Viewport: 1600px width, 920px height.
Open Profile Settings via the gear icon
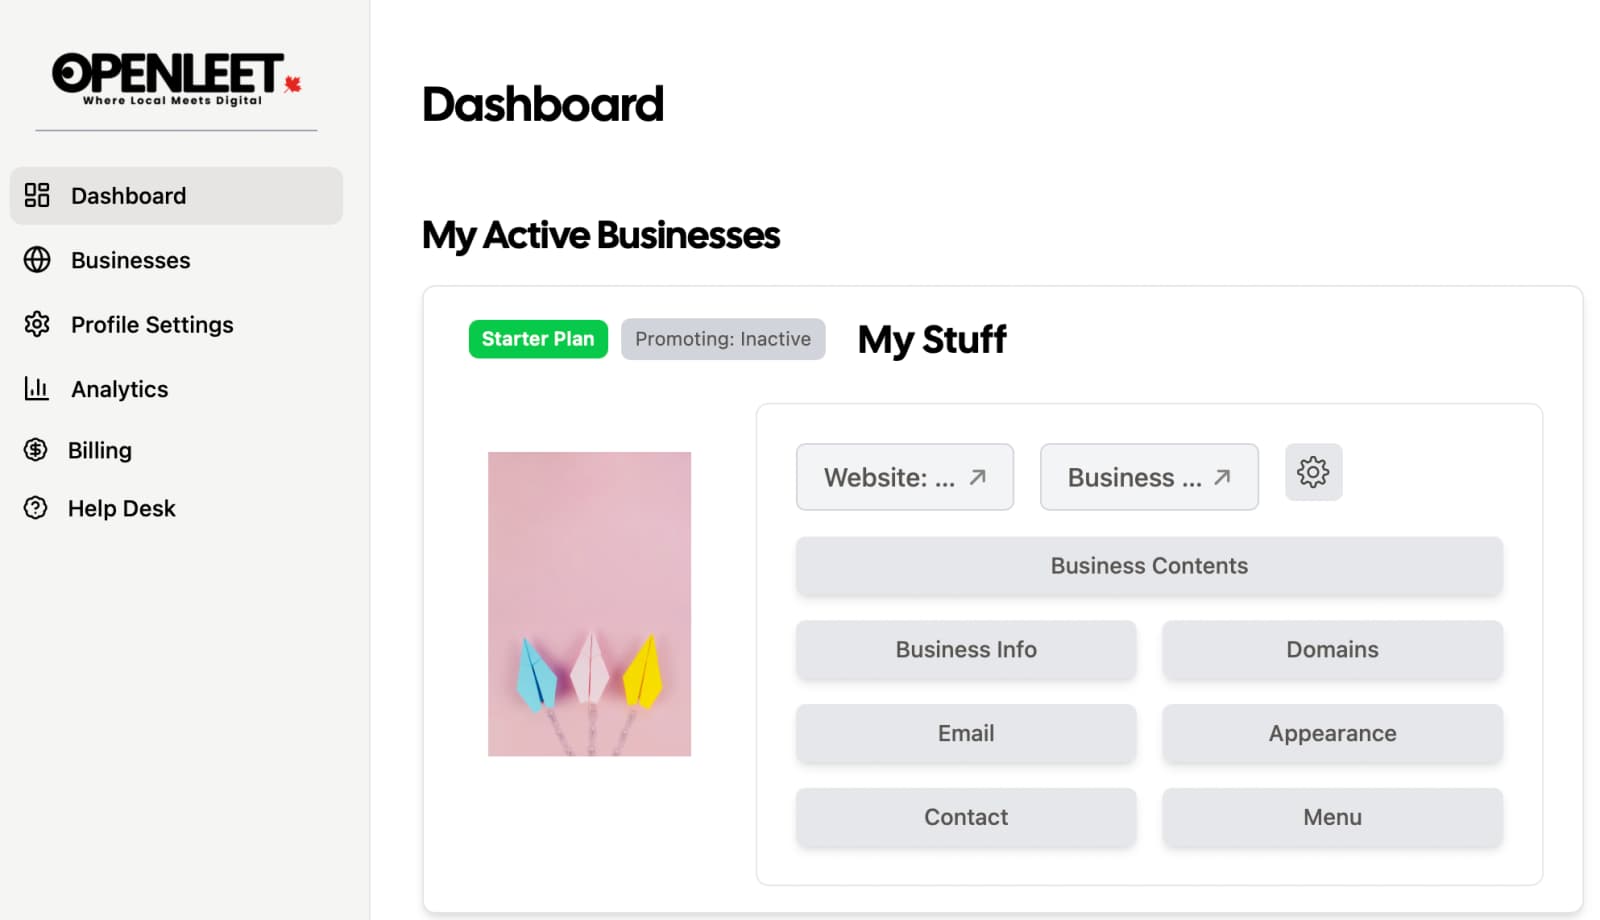point(36,324)
